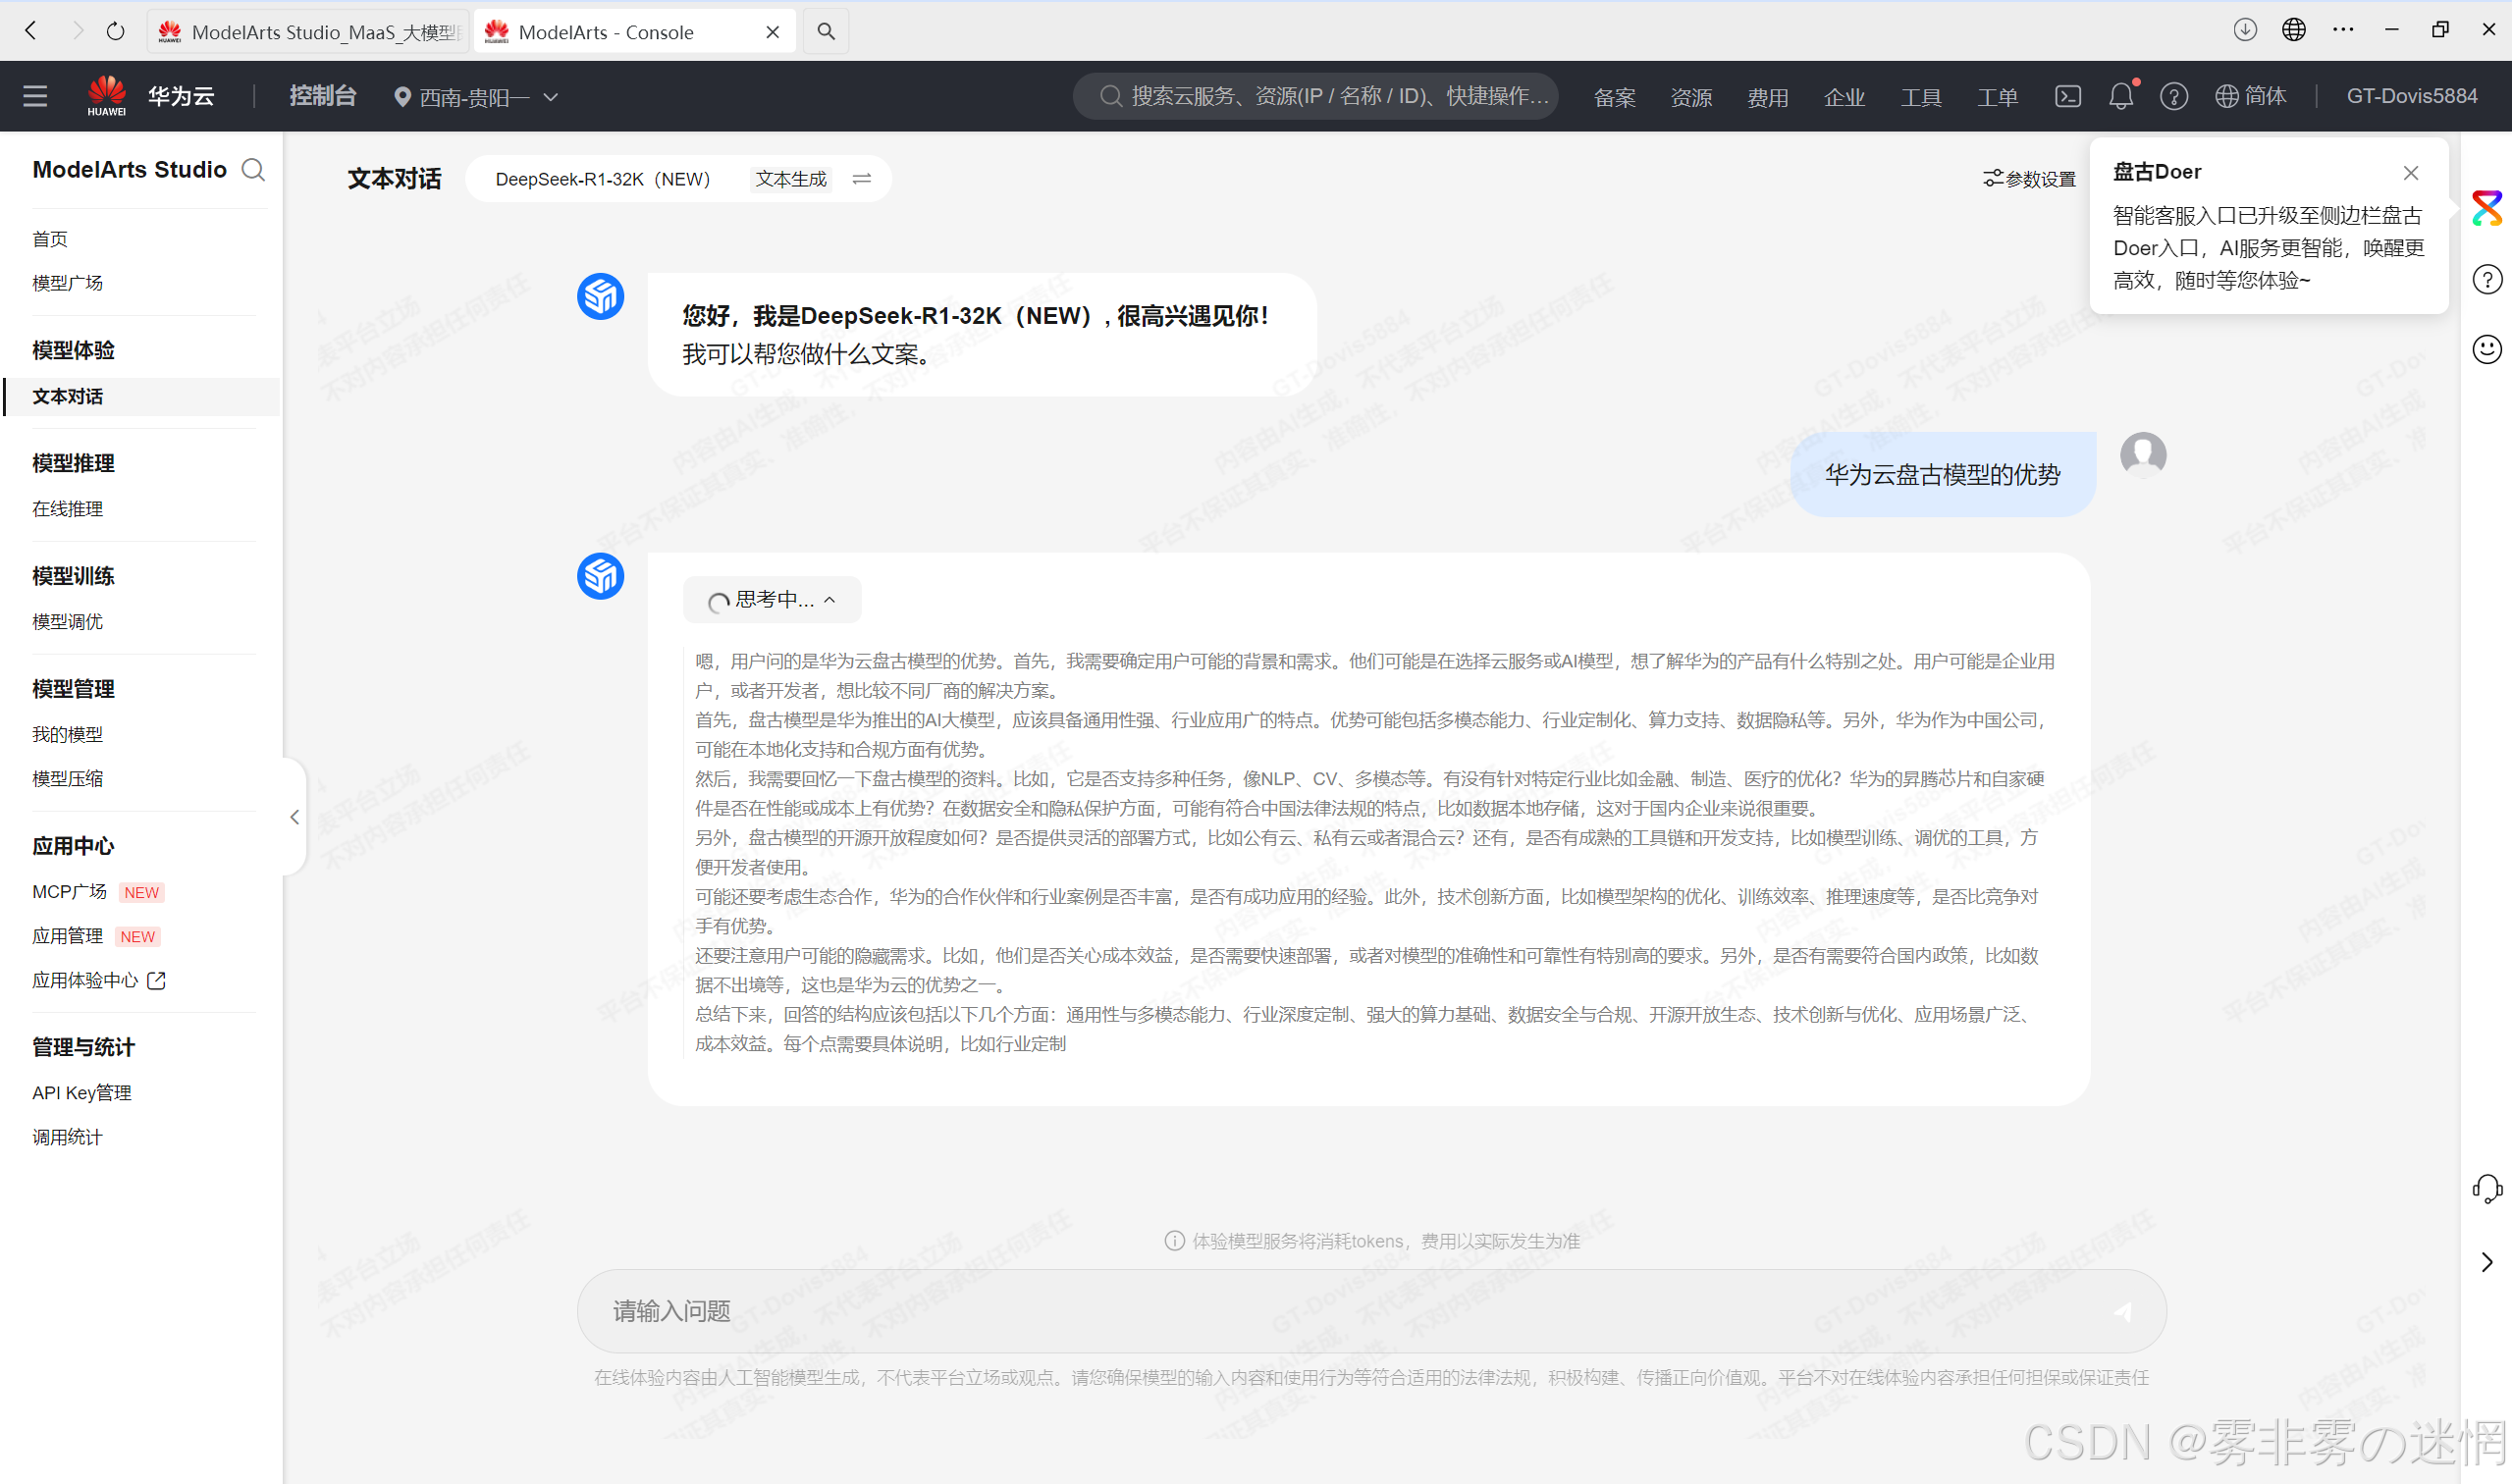Open the 西南-贵阳一 region dropdown

pos(476,97)
